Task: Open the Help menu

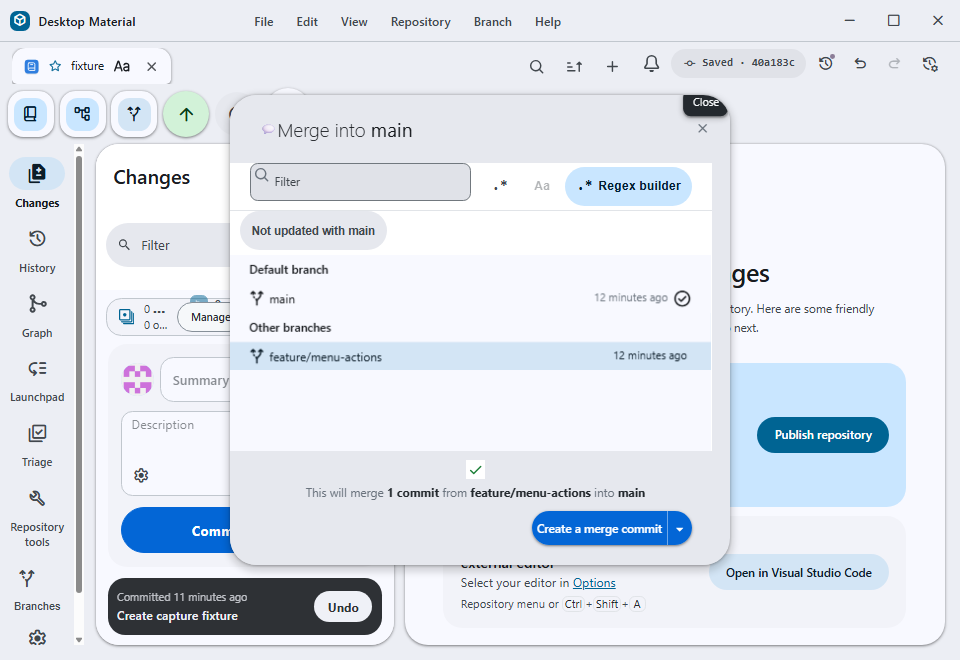Action: 548,21
